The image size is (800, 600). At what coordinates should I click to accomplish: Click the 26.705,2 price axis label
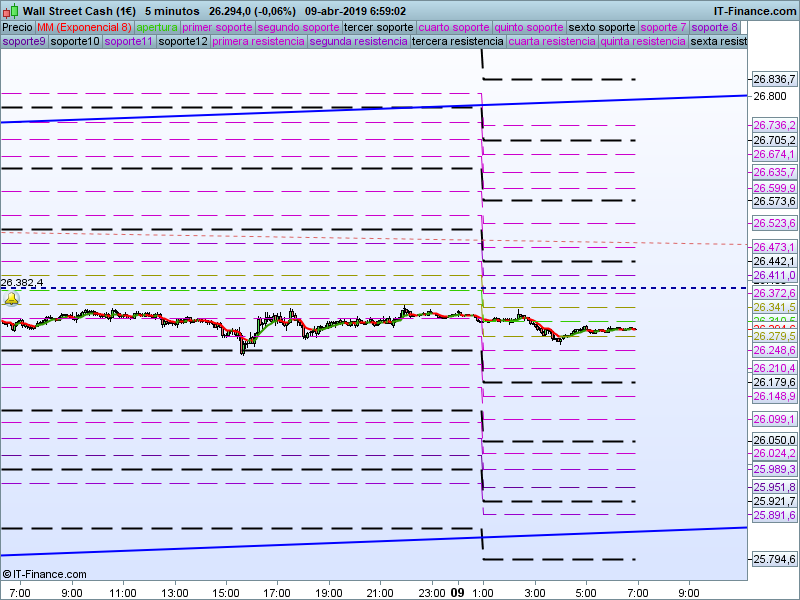[774, 140]
